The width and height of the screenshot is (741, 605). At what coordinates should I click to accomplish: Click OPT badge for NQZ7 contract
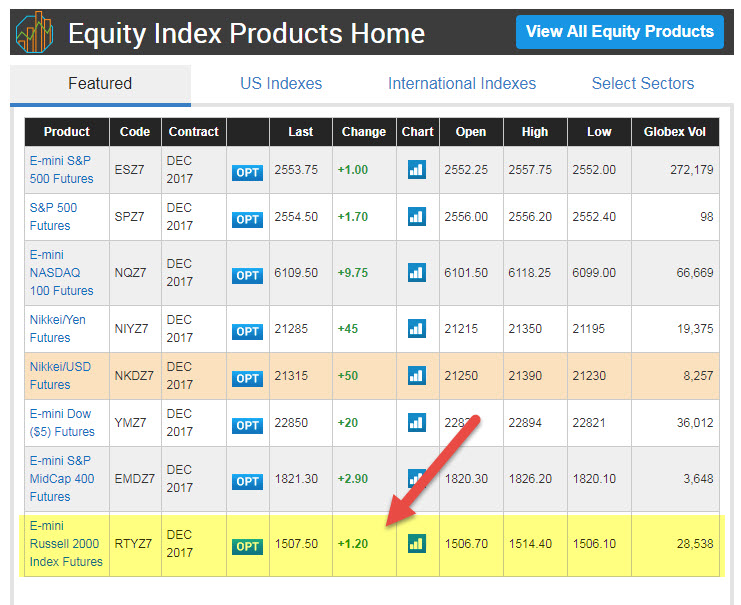coord(247,276)
